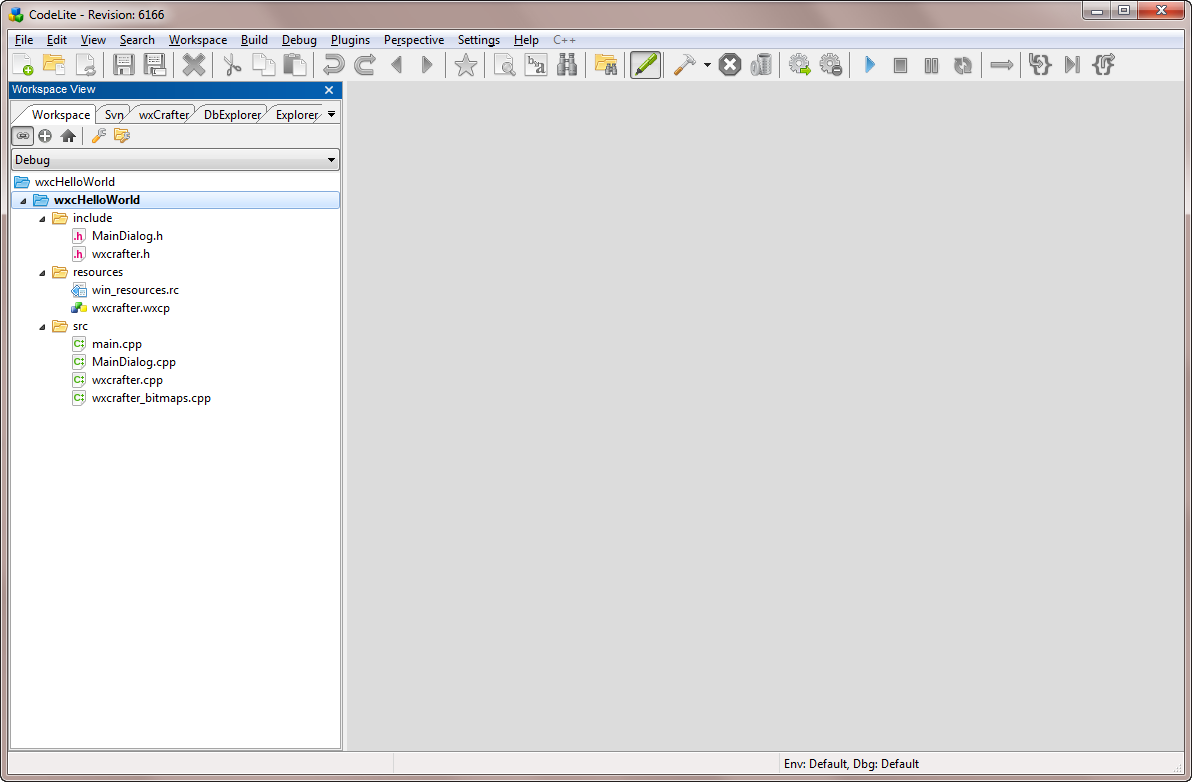The image size is (1192, 782).
Task: Pause the debugger with the pause icon
Action: pyautogui.click(x=931, y=65)
